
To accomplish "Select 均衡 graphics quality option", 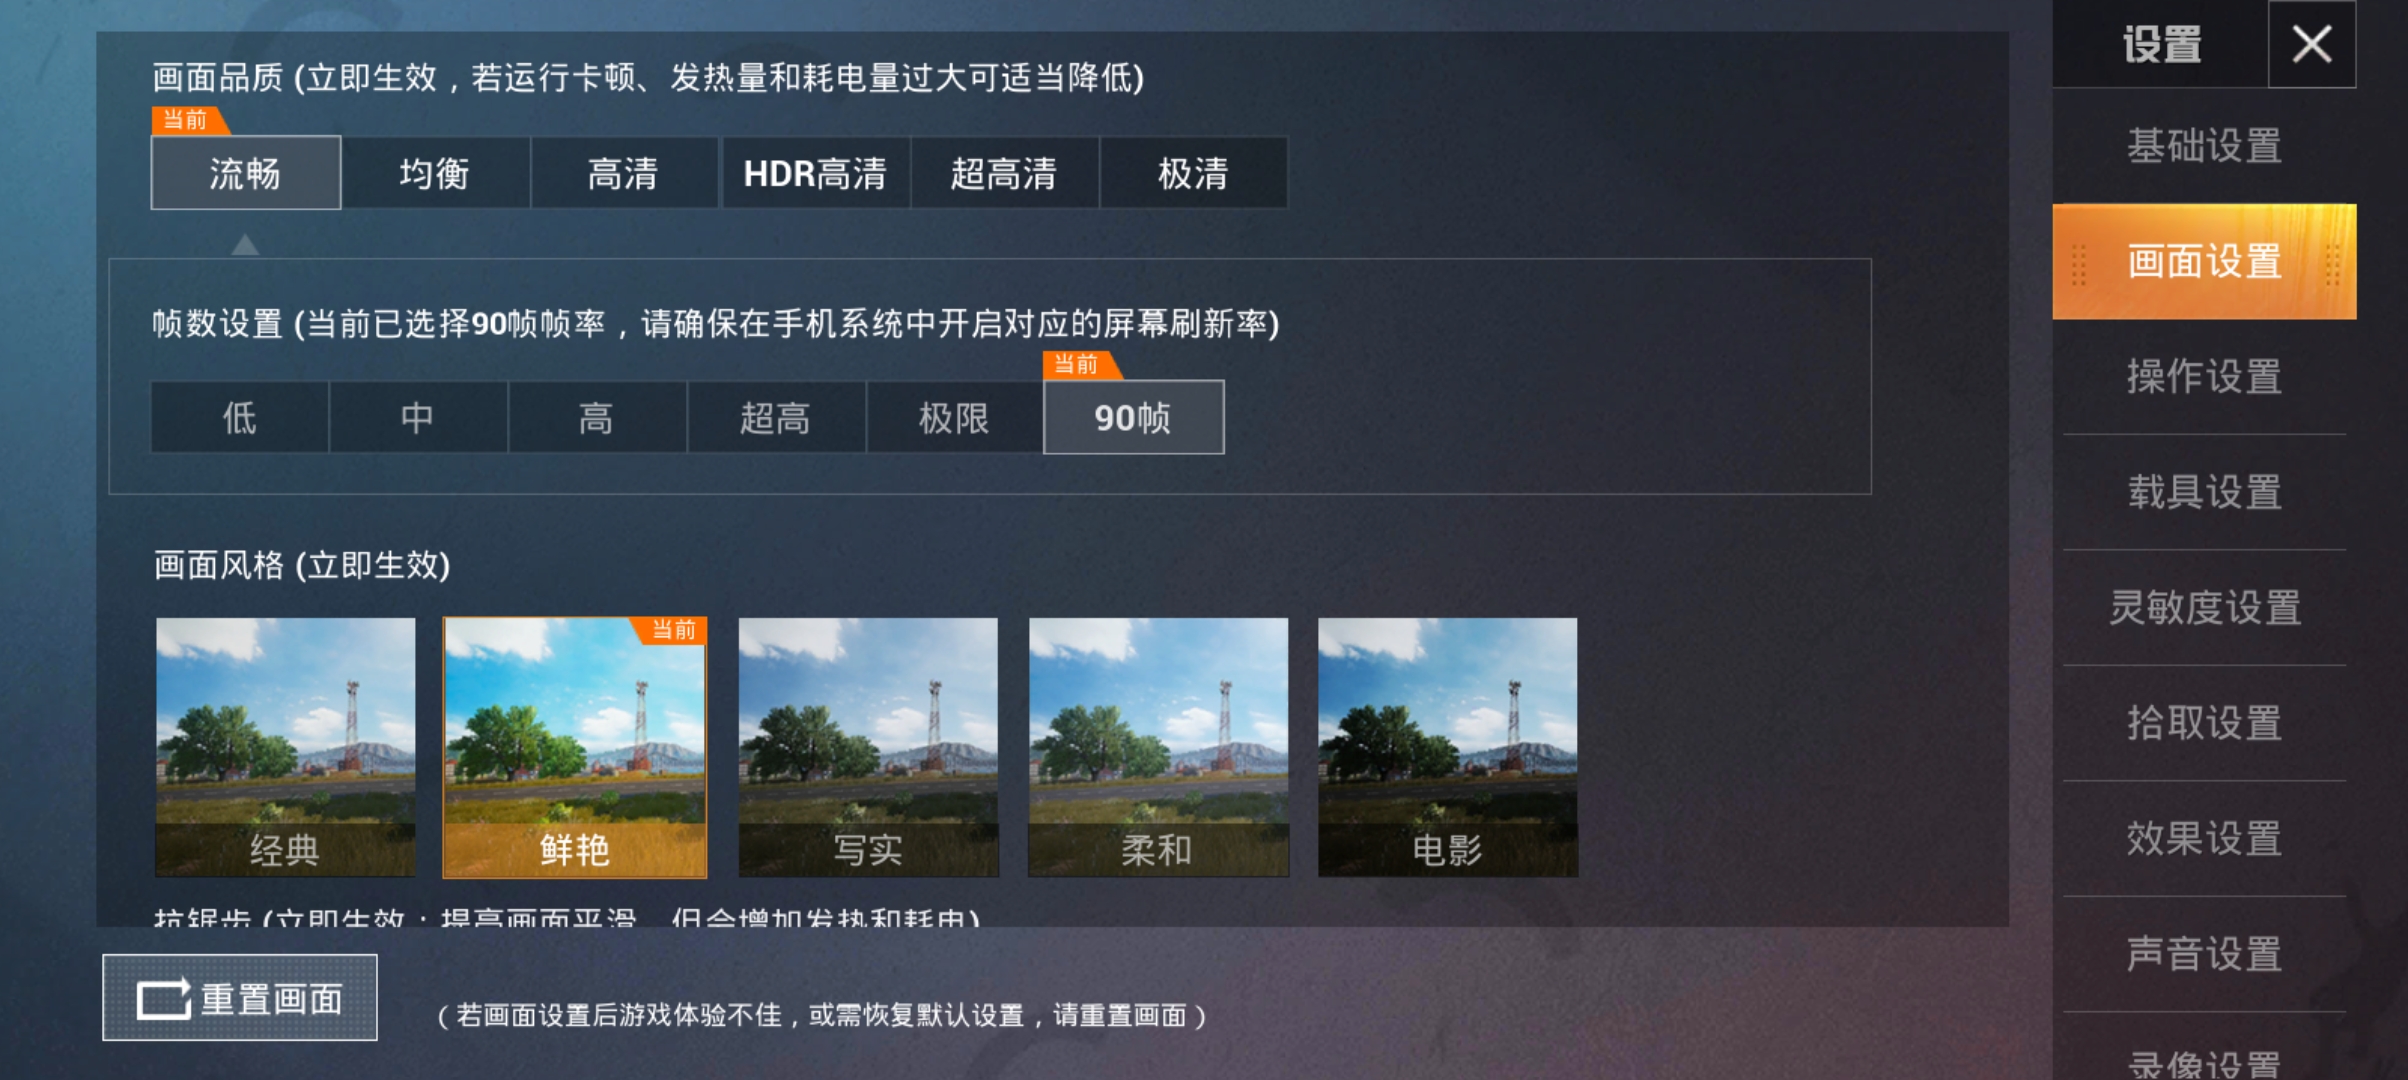I will tap(435, 173).
